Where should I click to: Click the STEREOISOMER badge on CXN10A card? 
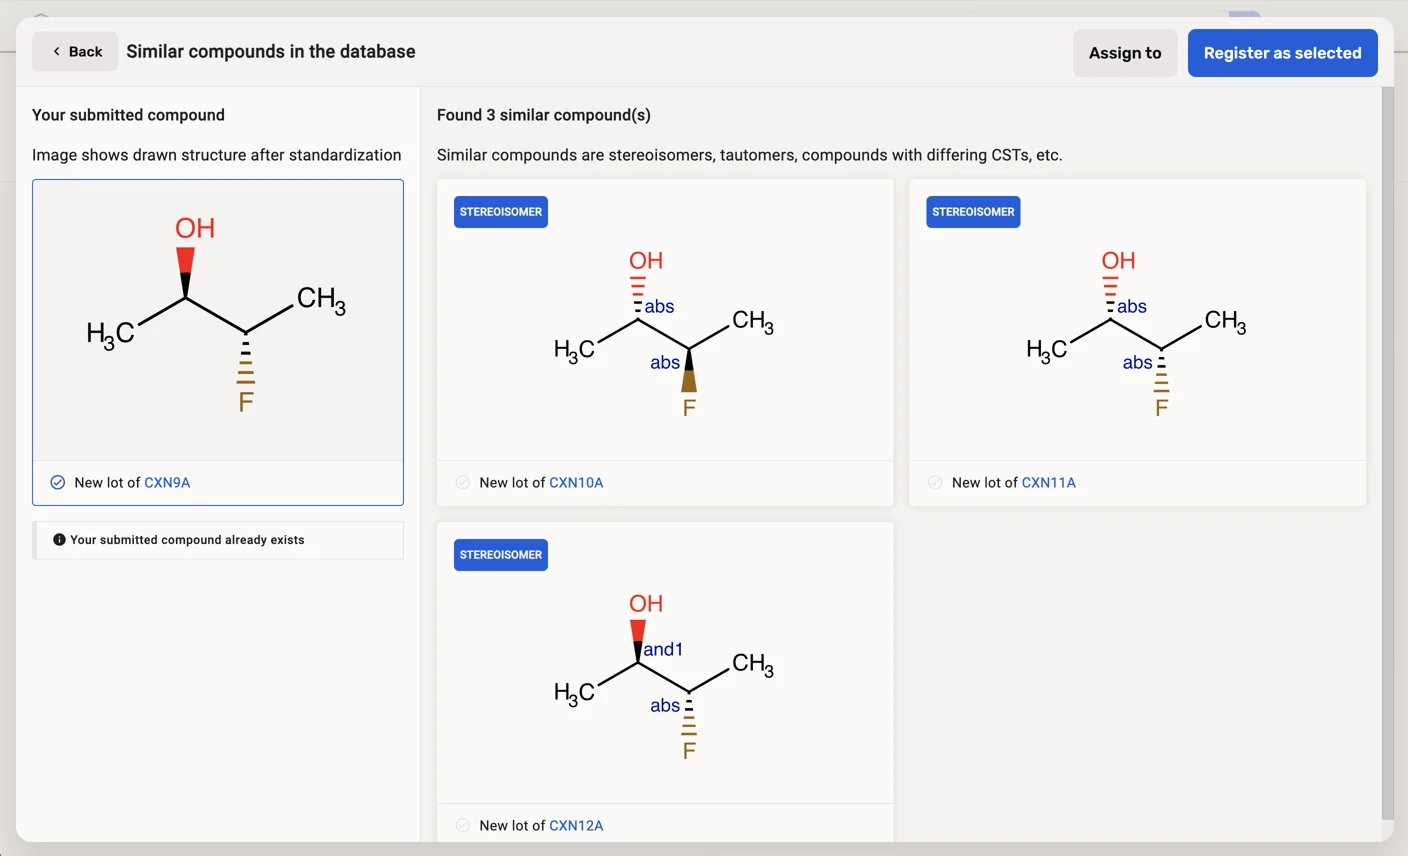click(501, 212)
